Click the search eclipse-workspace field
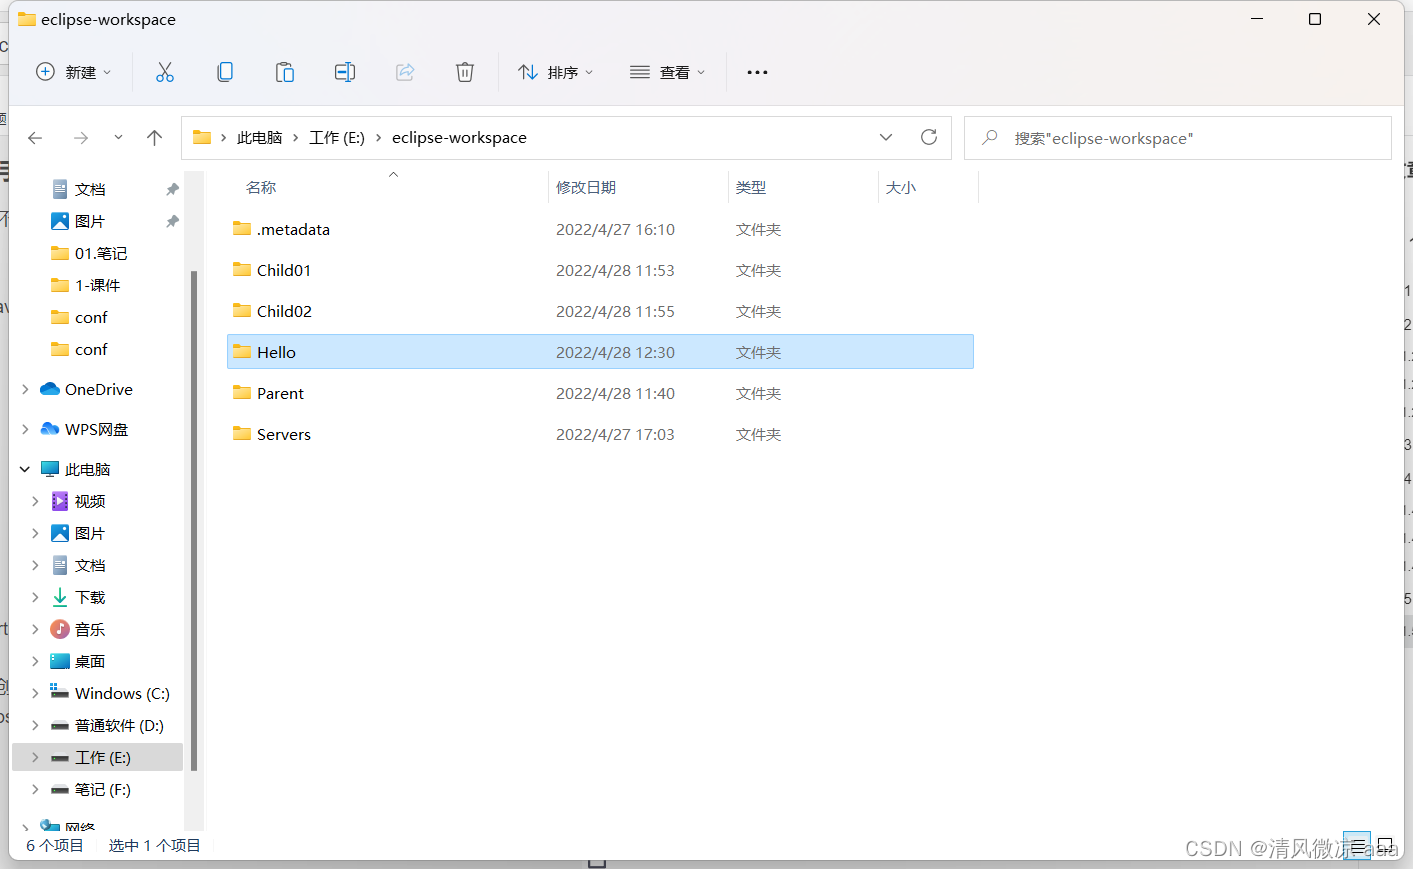Screen dimensions: 1413x869 (x=1178, y=138)
